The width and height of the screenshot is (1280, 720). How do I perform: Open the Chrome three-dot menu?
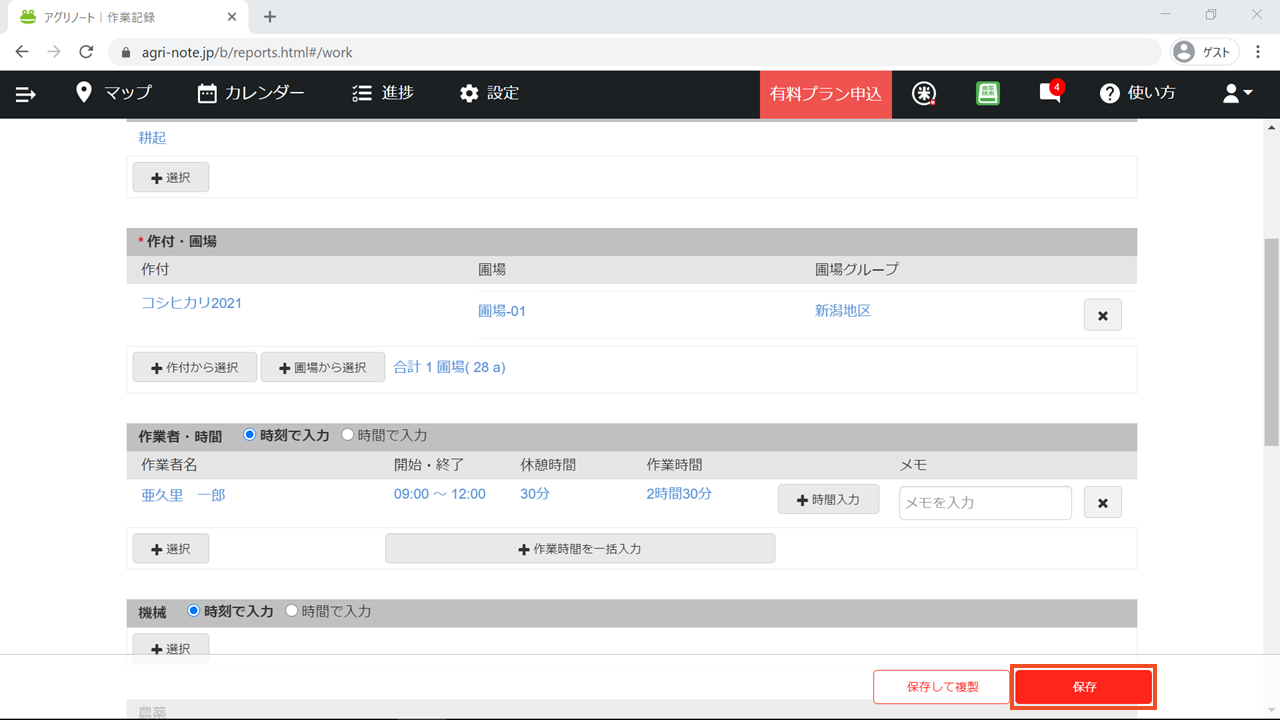1258,52
